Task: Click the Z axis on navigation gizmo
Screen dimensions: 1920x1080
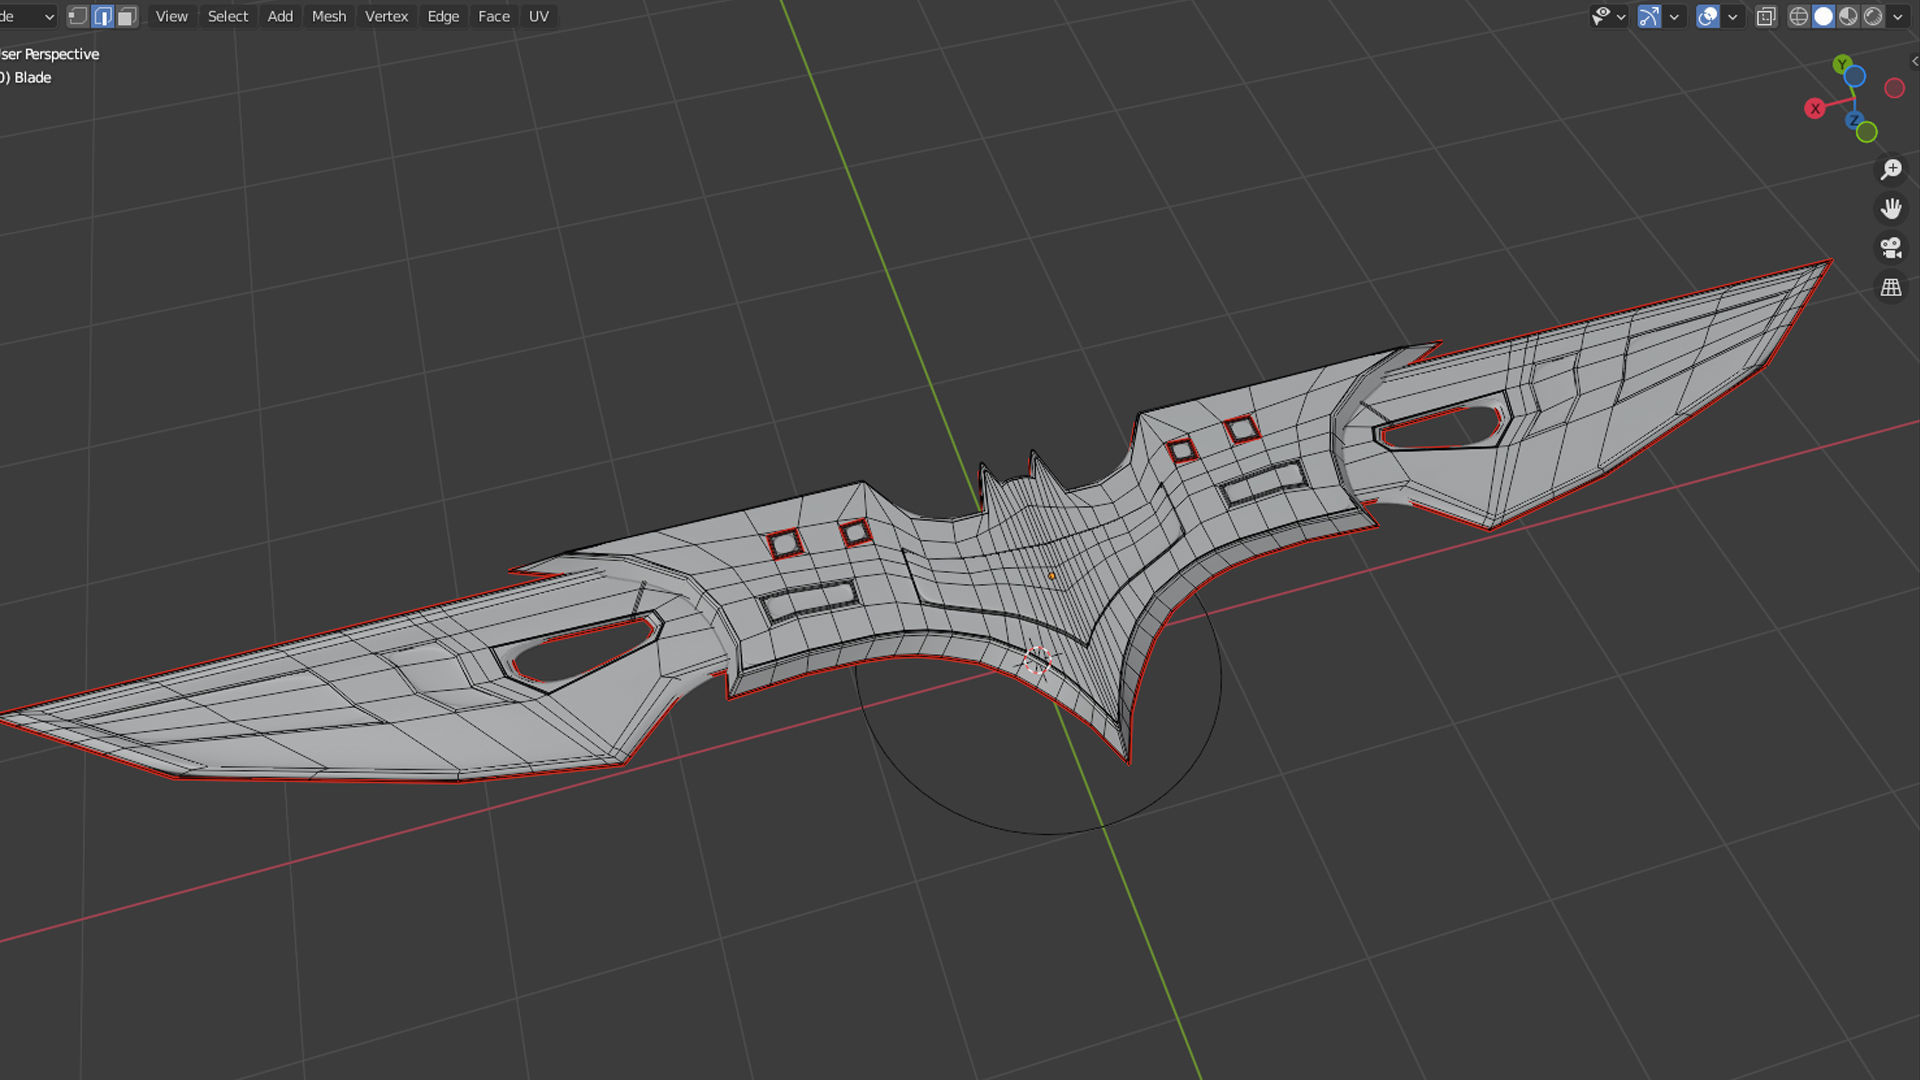Action: (x=1854, y=120)
